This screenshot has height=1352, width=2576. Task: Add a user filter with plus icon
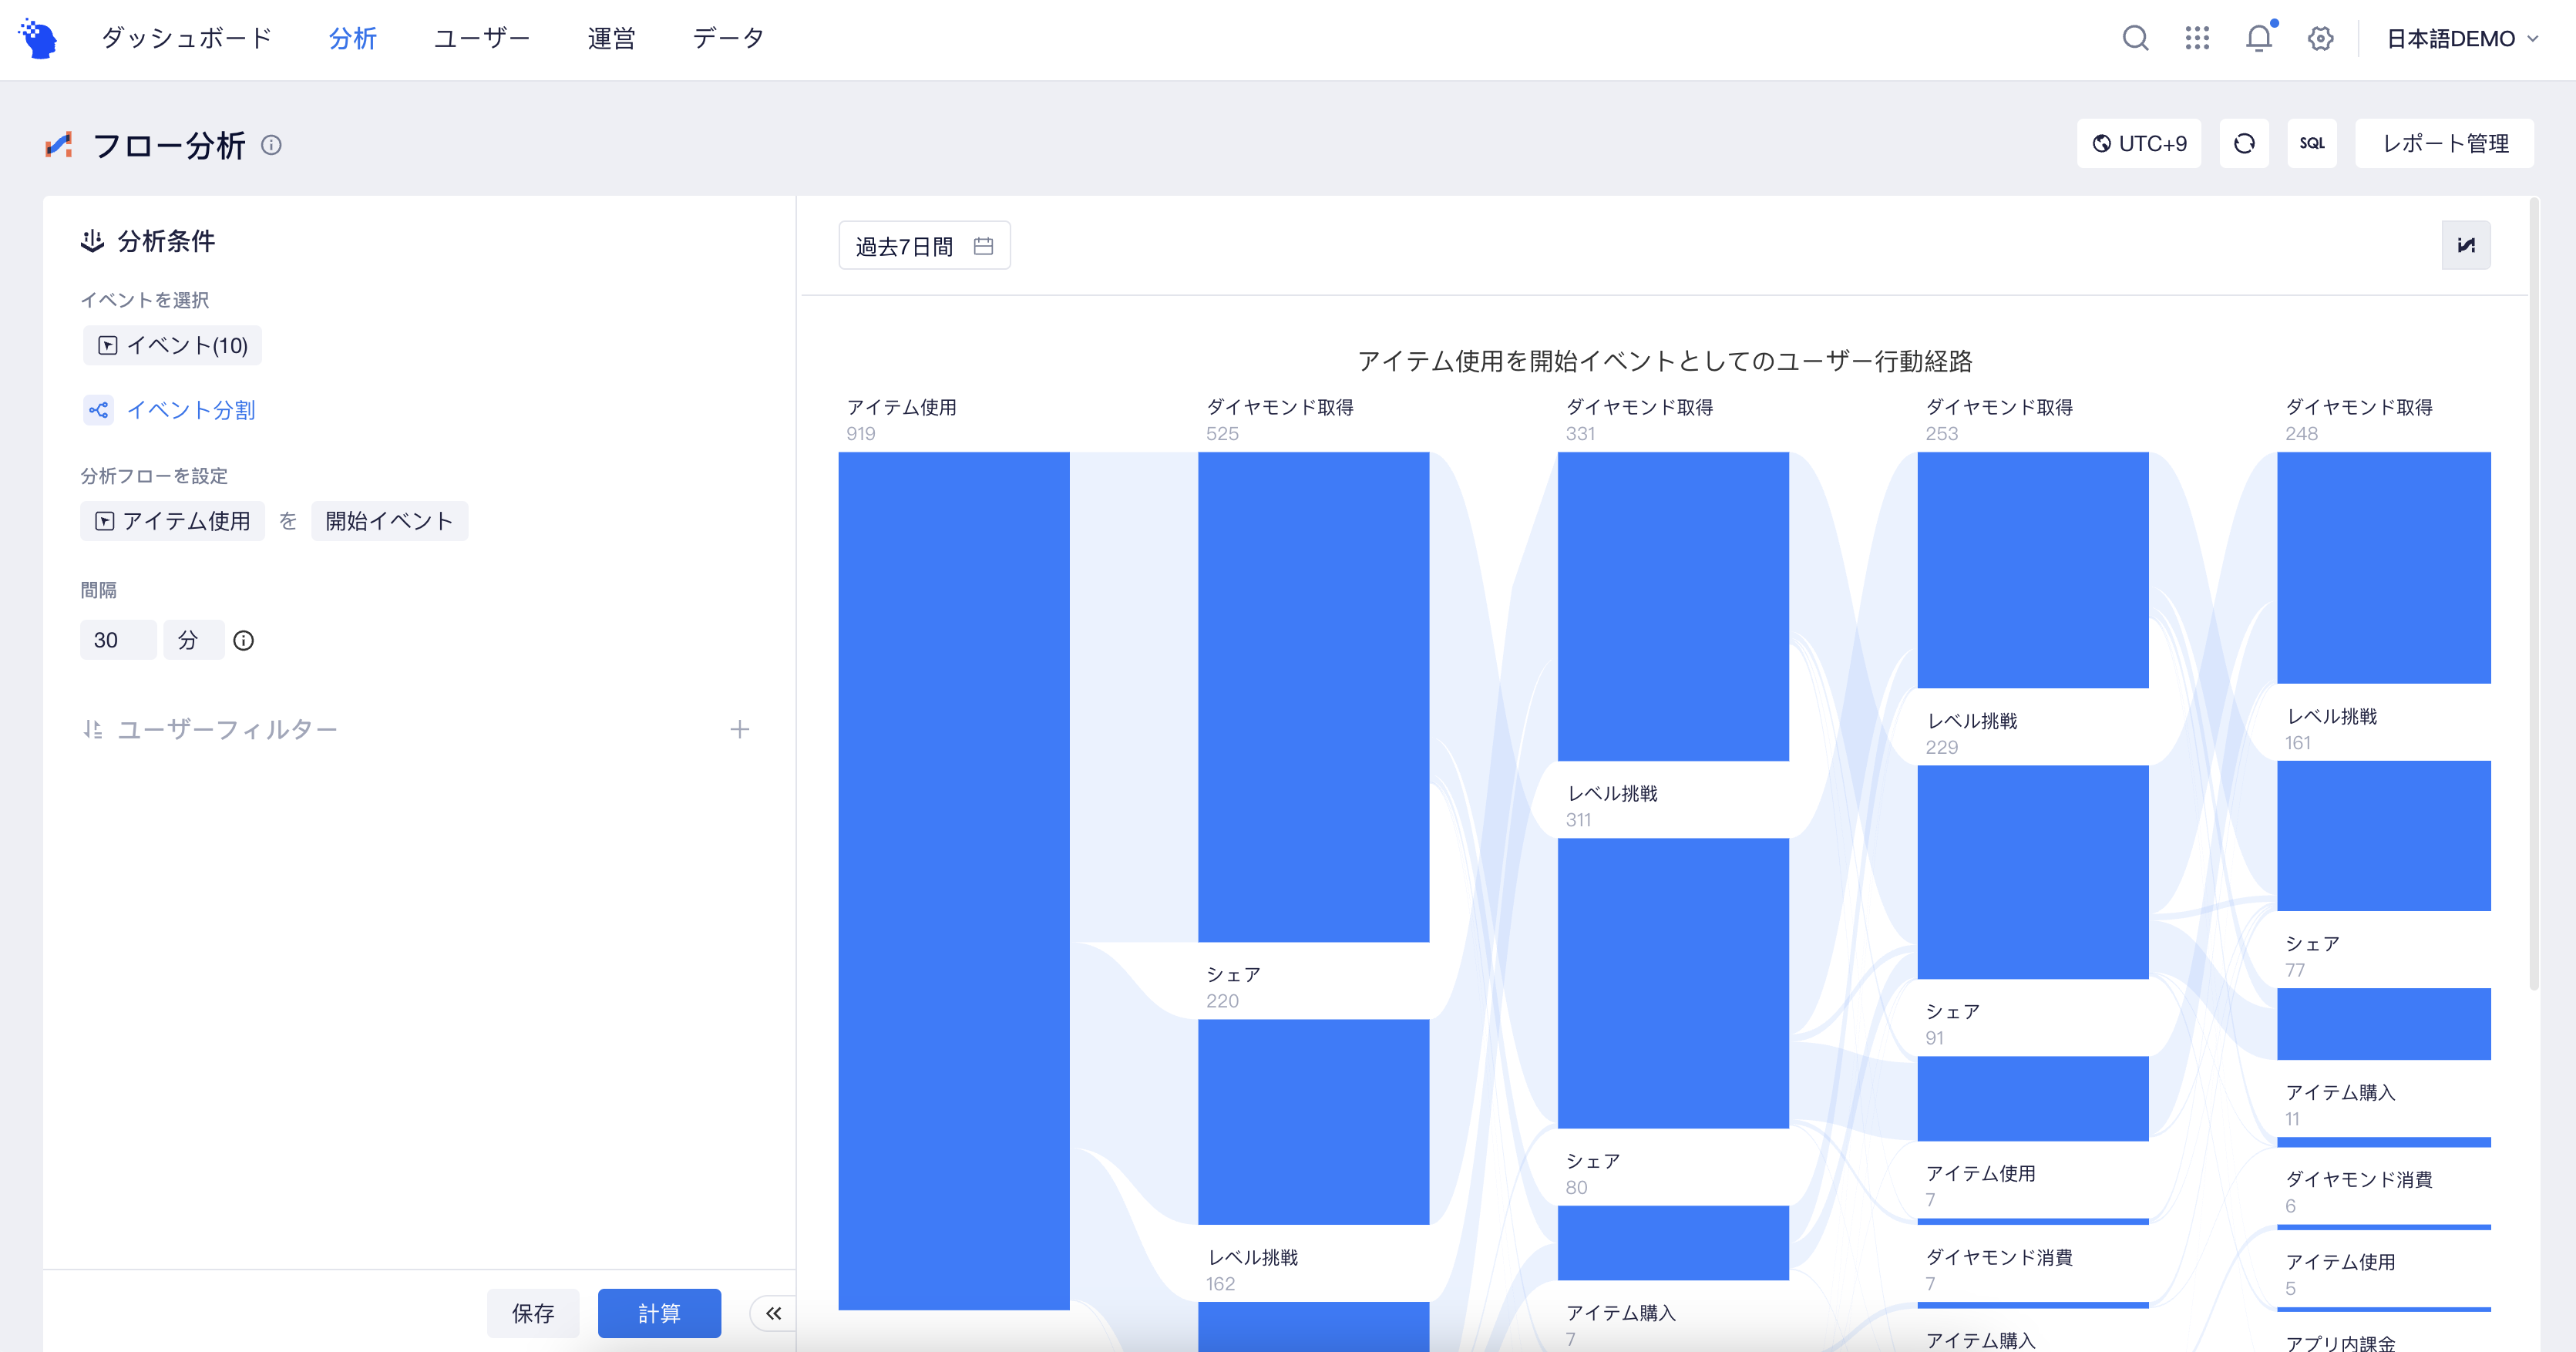tap(739, 730)
